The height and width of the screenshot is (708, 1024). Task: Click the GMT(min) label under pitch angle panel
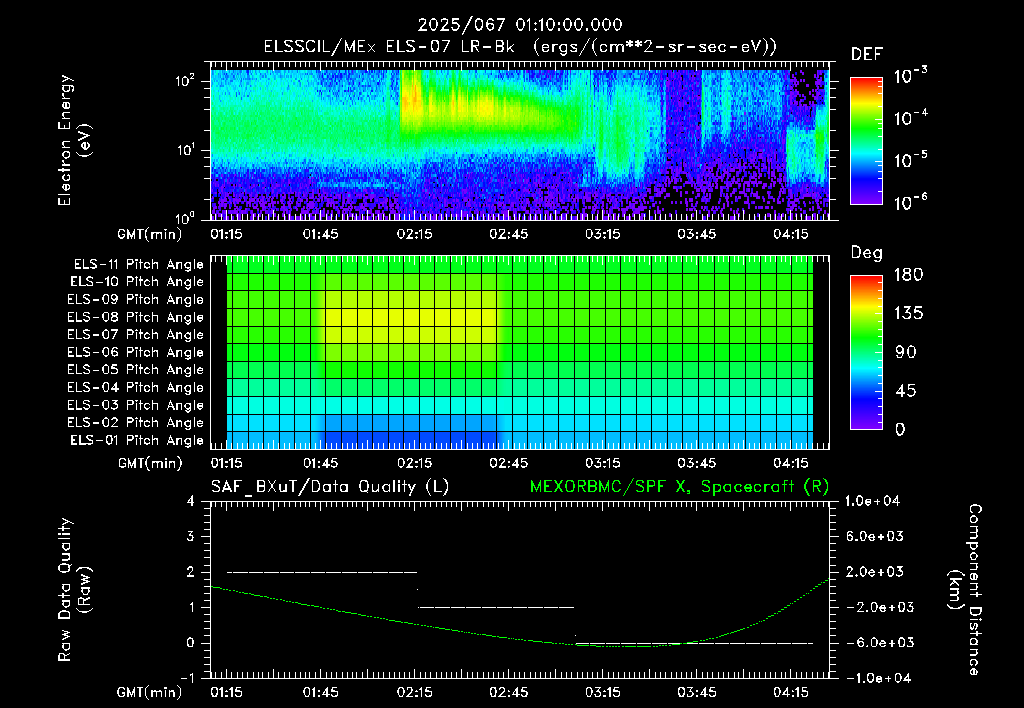click(x=149, y=463)
